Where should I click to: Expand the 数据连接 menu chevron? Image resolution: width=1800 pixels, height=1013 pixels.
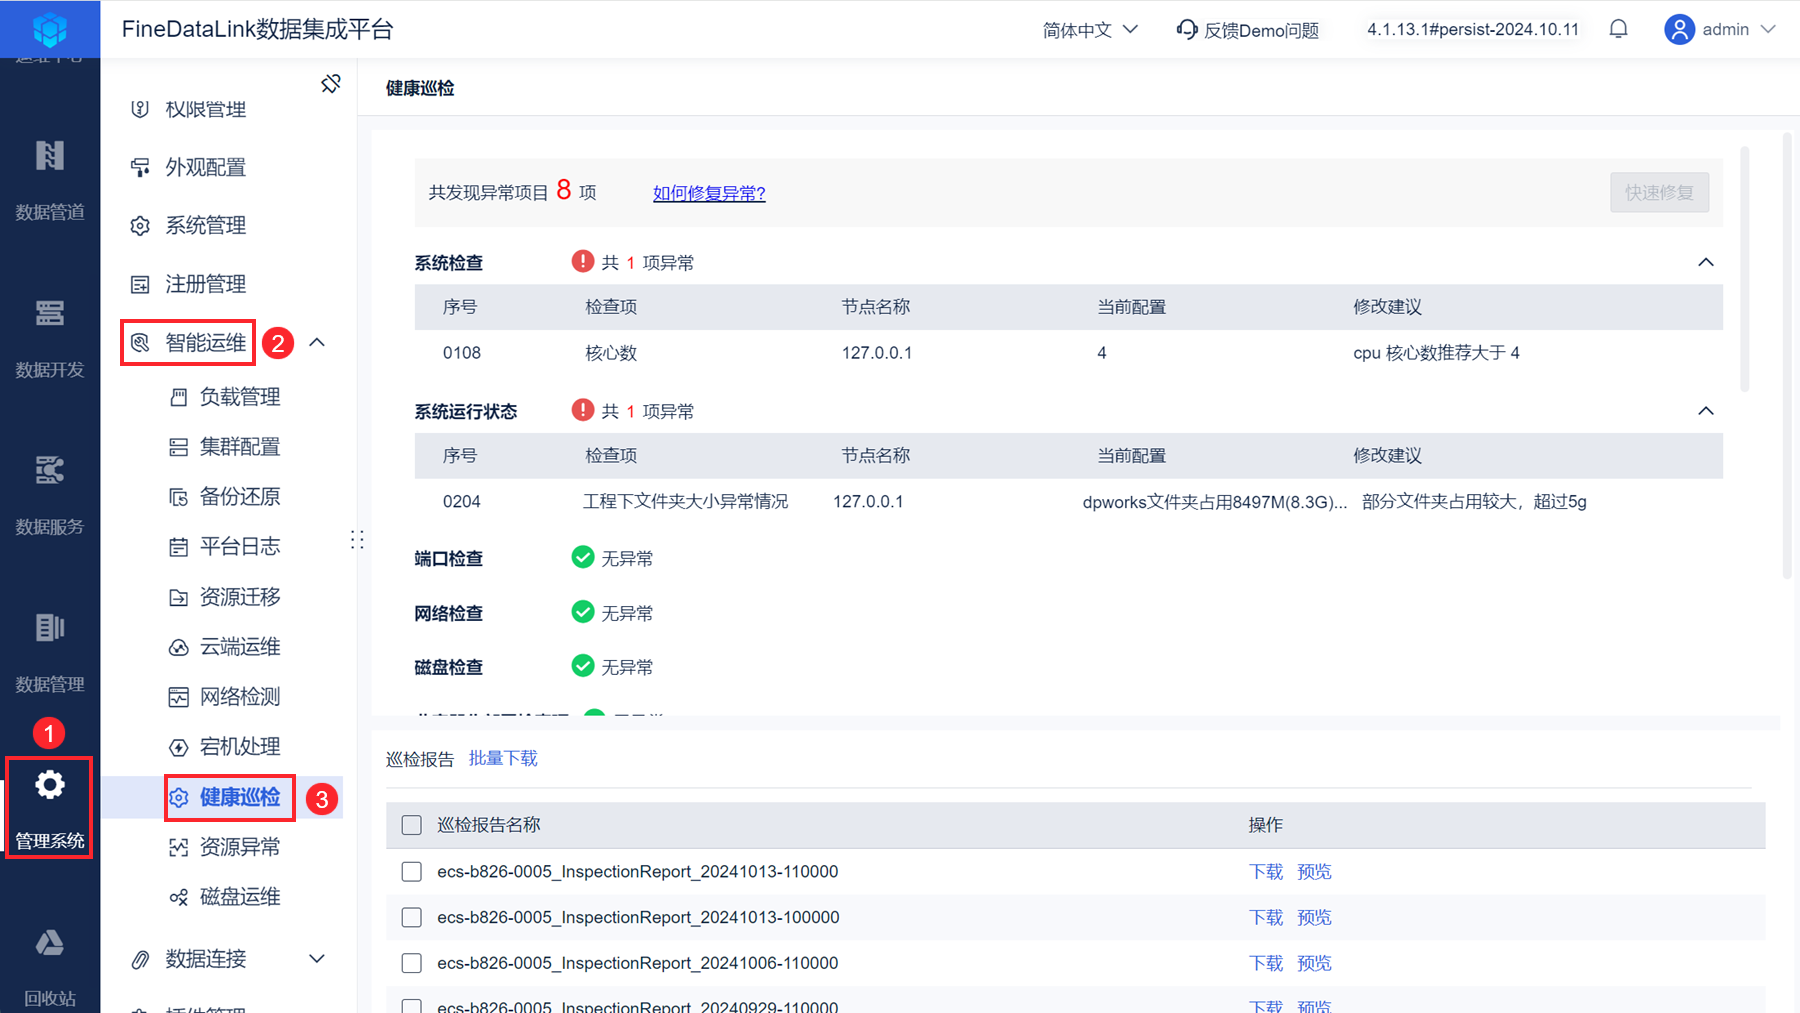coord(317,959)
